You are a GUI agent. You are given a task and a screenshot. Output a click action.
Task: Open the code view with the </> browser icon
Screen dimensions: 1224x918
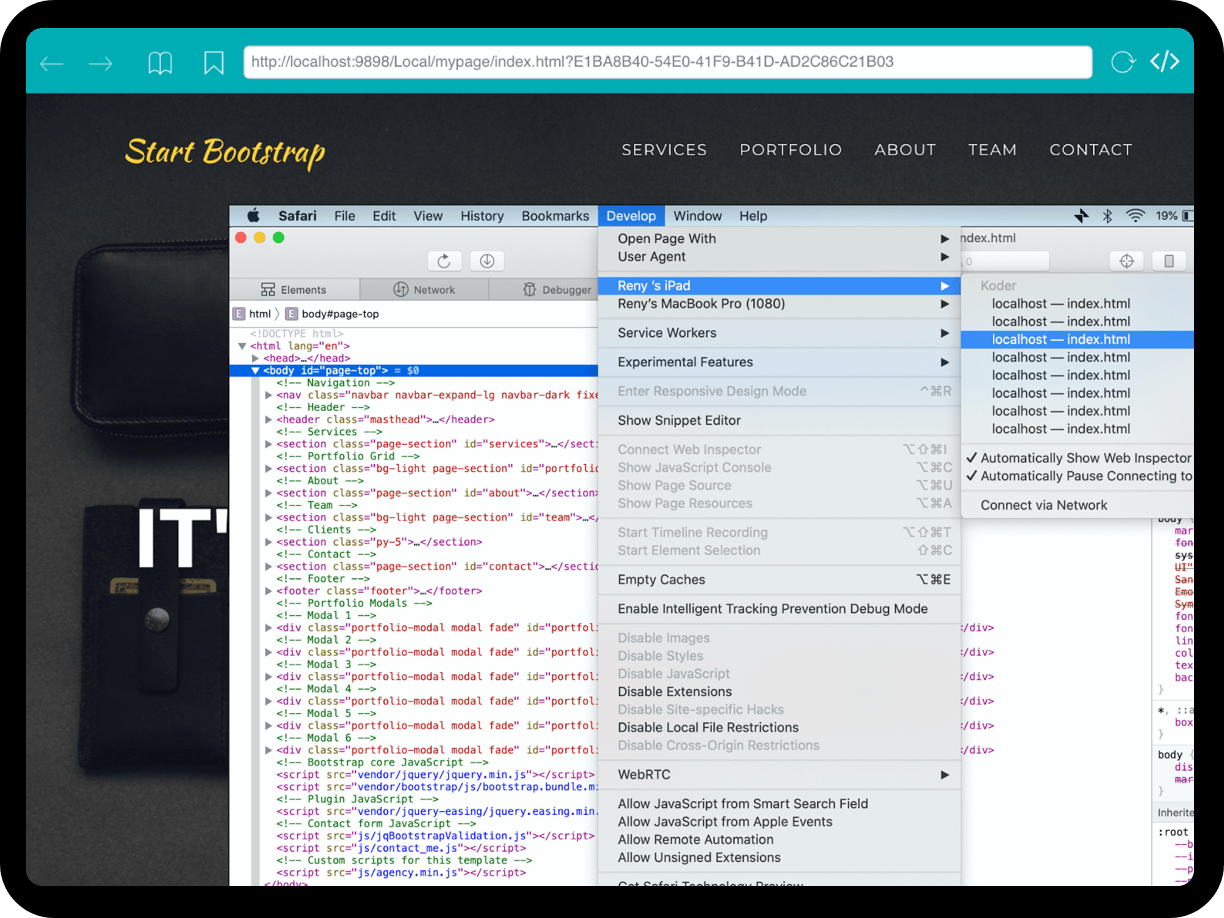click(x=1165, y=61)
